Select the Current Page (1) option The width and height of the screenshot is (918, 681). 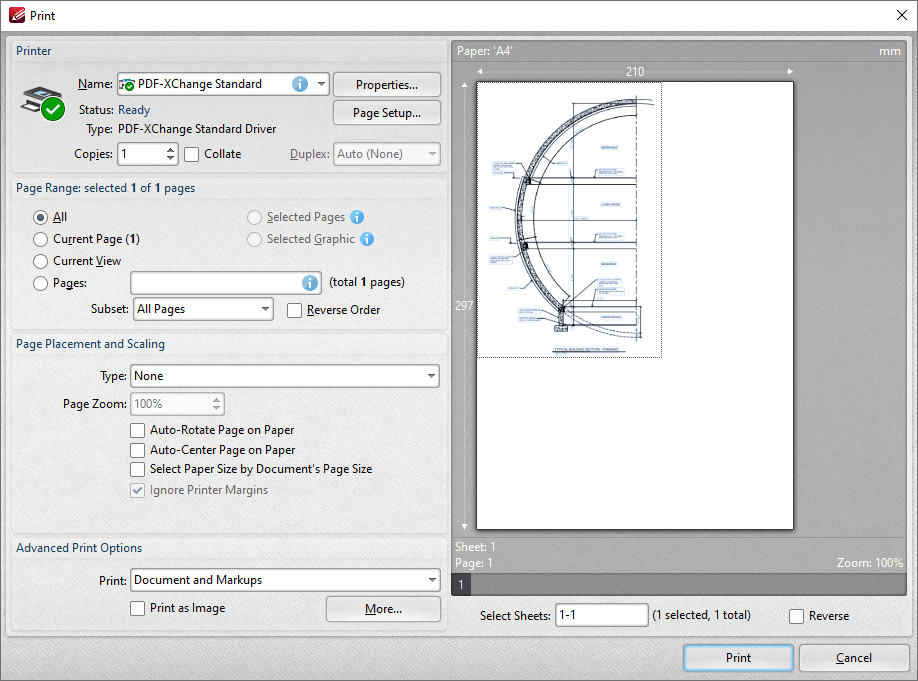pos(40,239)
